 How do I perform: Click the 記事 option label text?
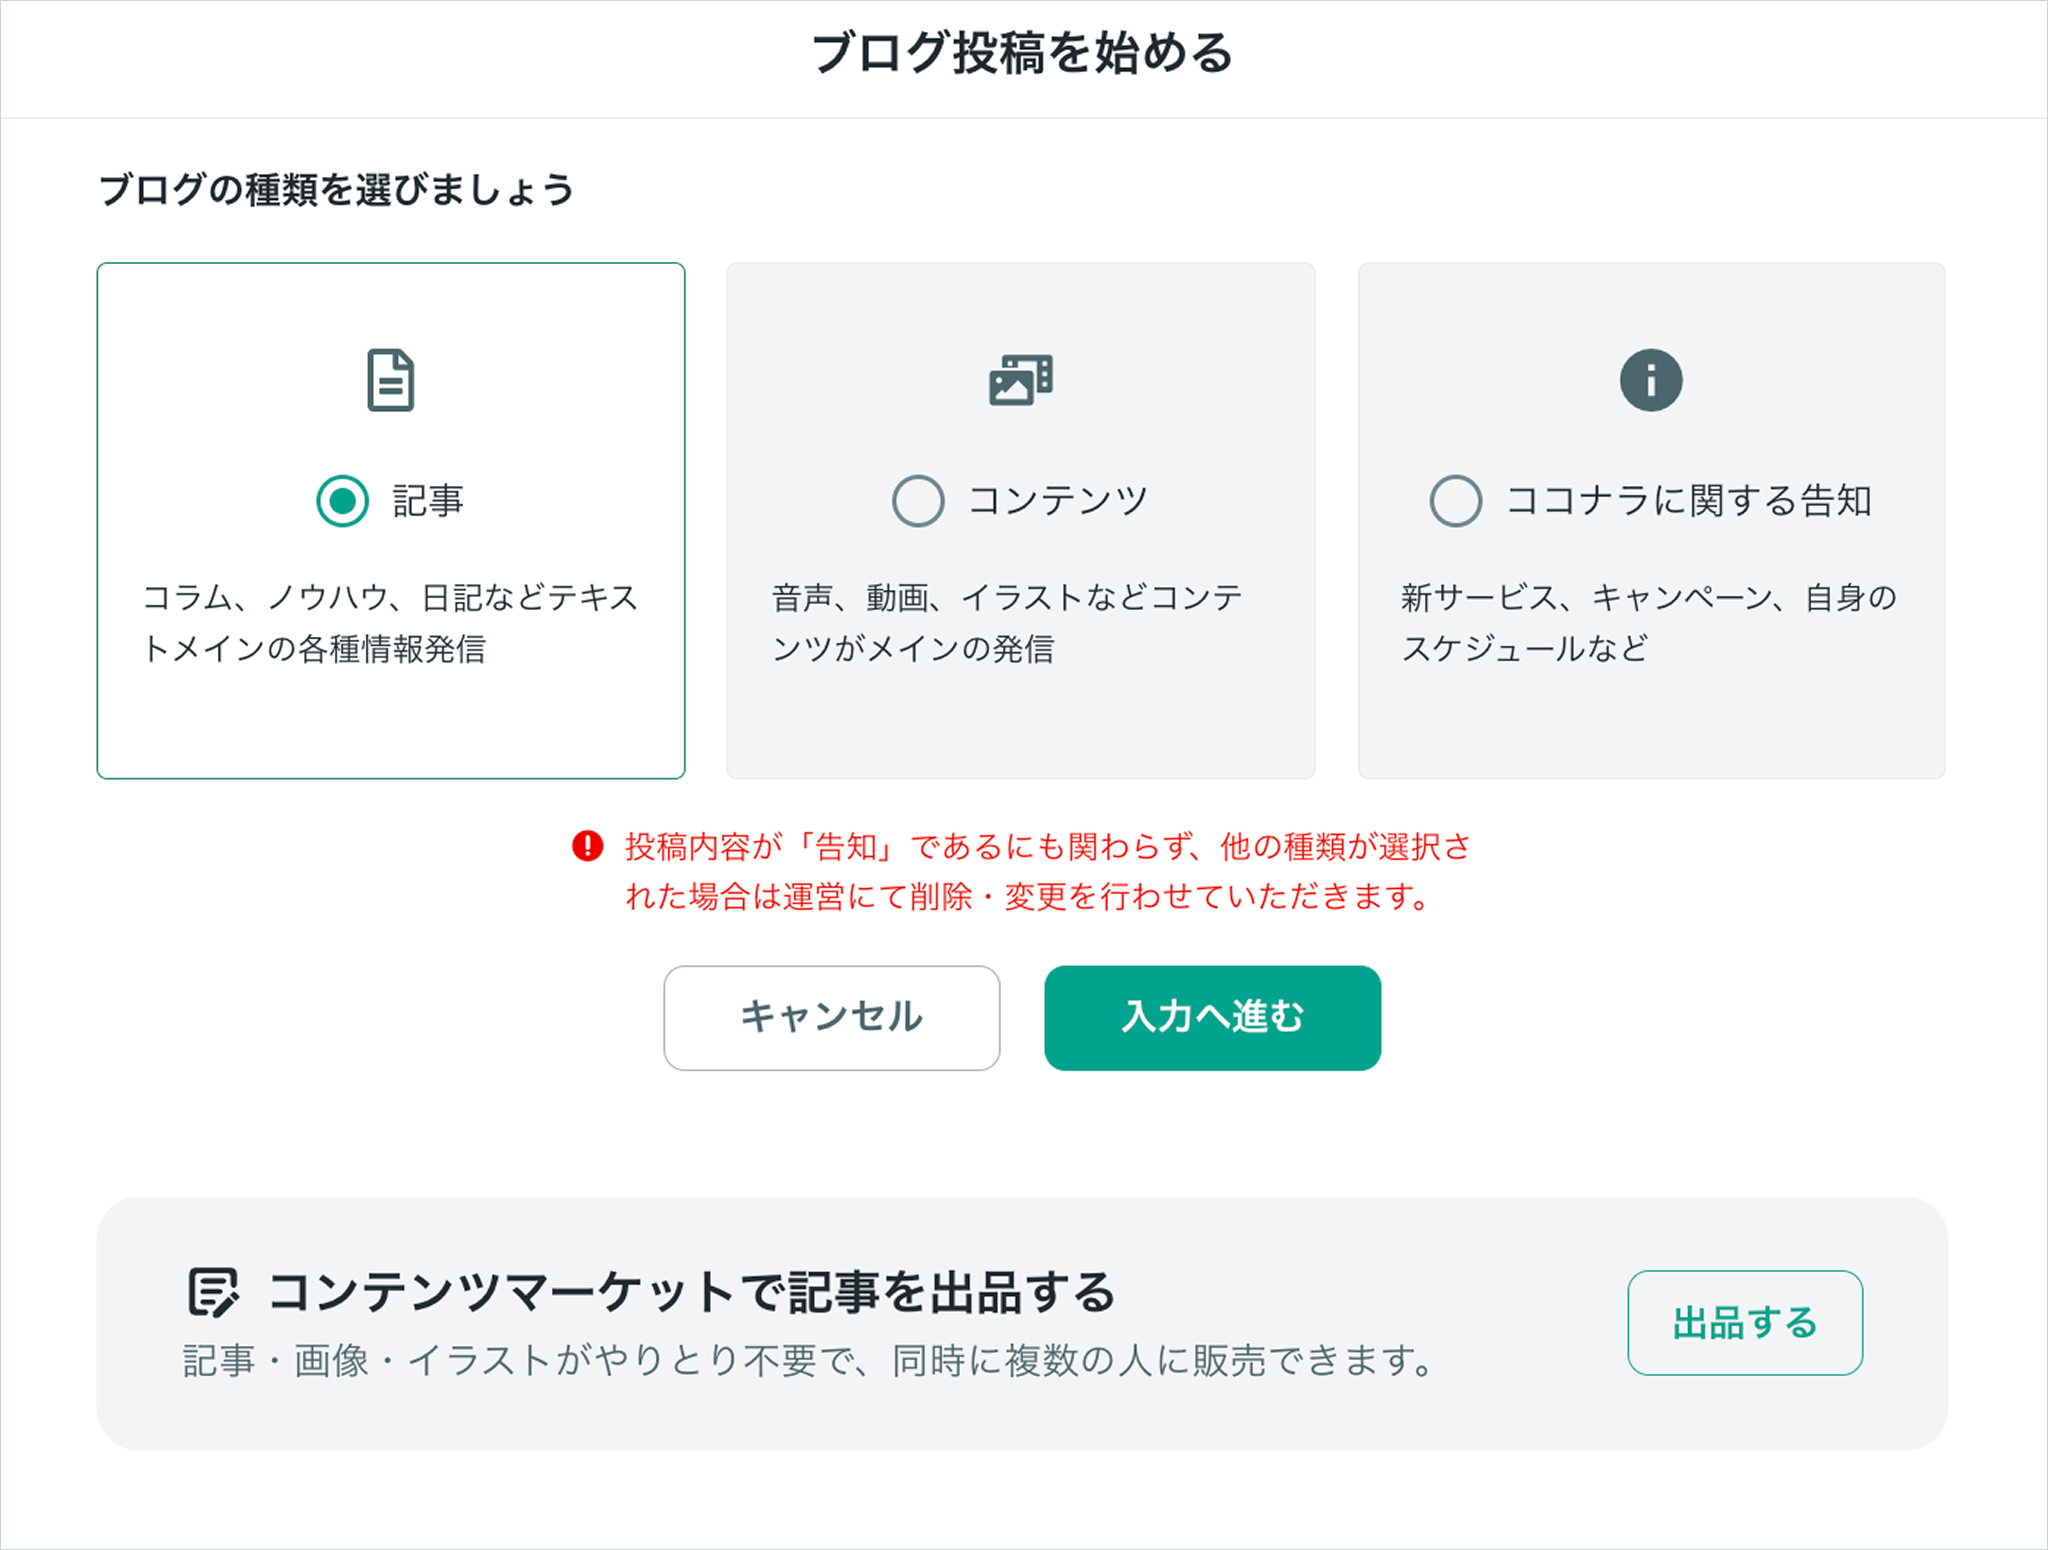[x=428, y=501]
